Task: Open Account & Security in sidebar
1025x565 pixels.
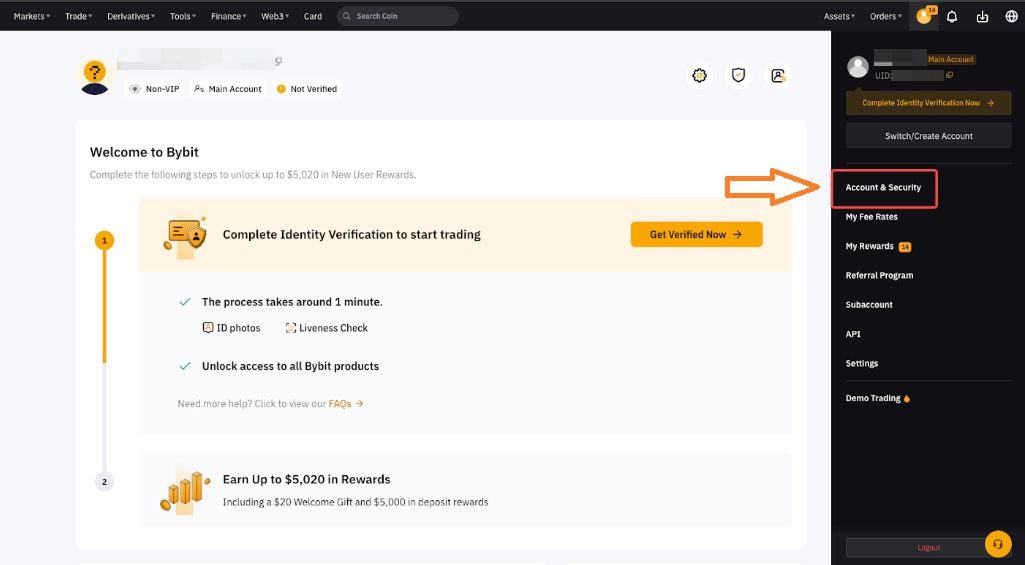Action: (883, 188)
